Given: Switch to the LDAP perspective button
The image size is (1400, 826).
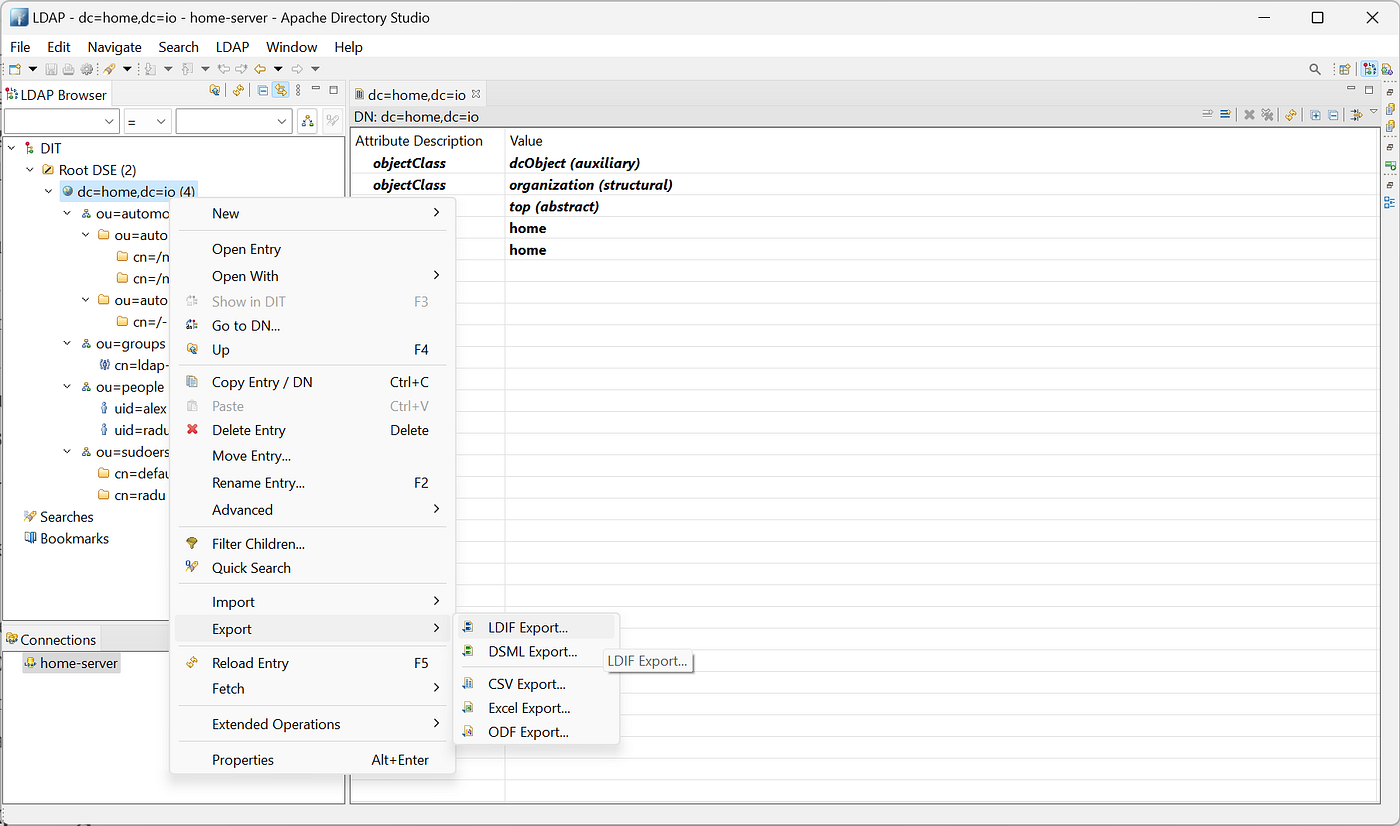Looking at the screenshot, I should [1369, 69].
